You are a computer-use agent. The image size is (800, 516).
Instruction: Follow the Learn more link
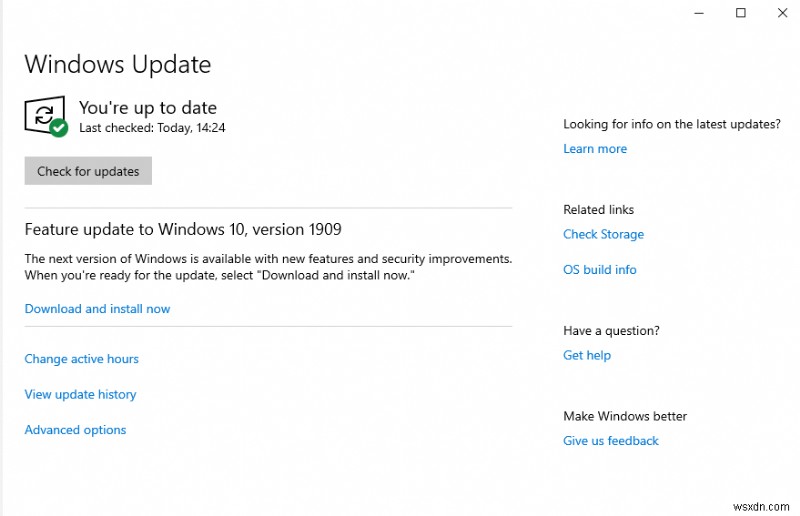(595, 149)
